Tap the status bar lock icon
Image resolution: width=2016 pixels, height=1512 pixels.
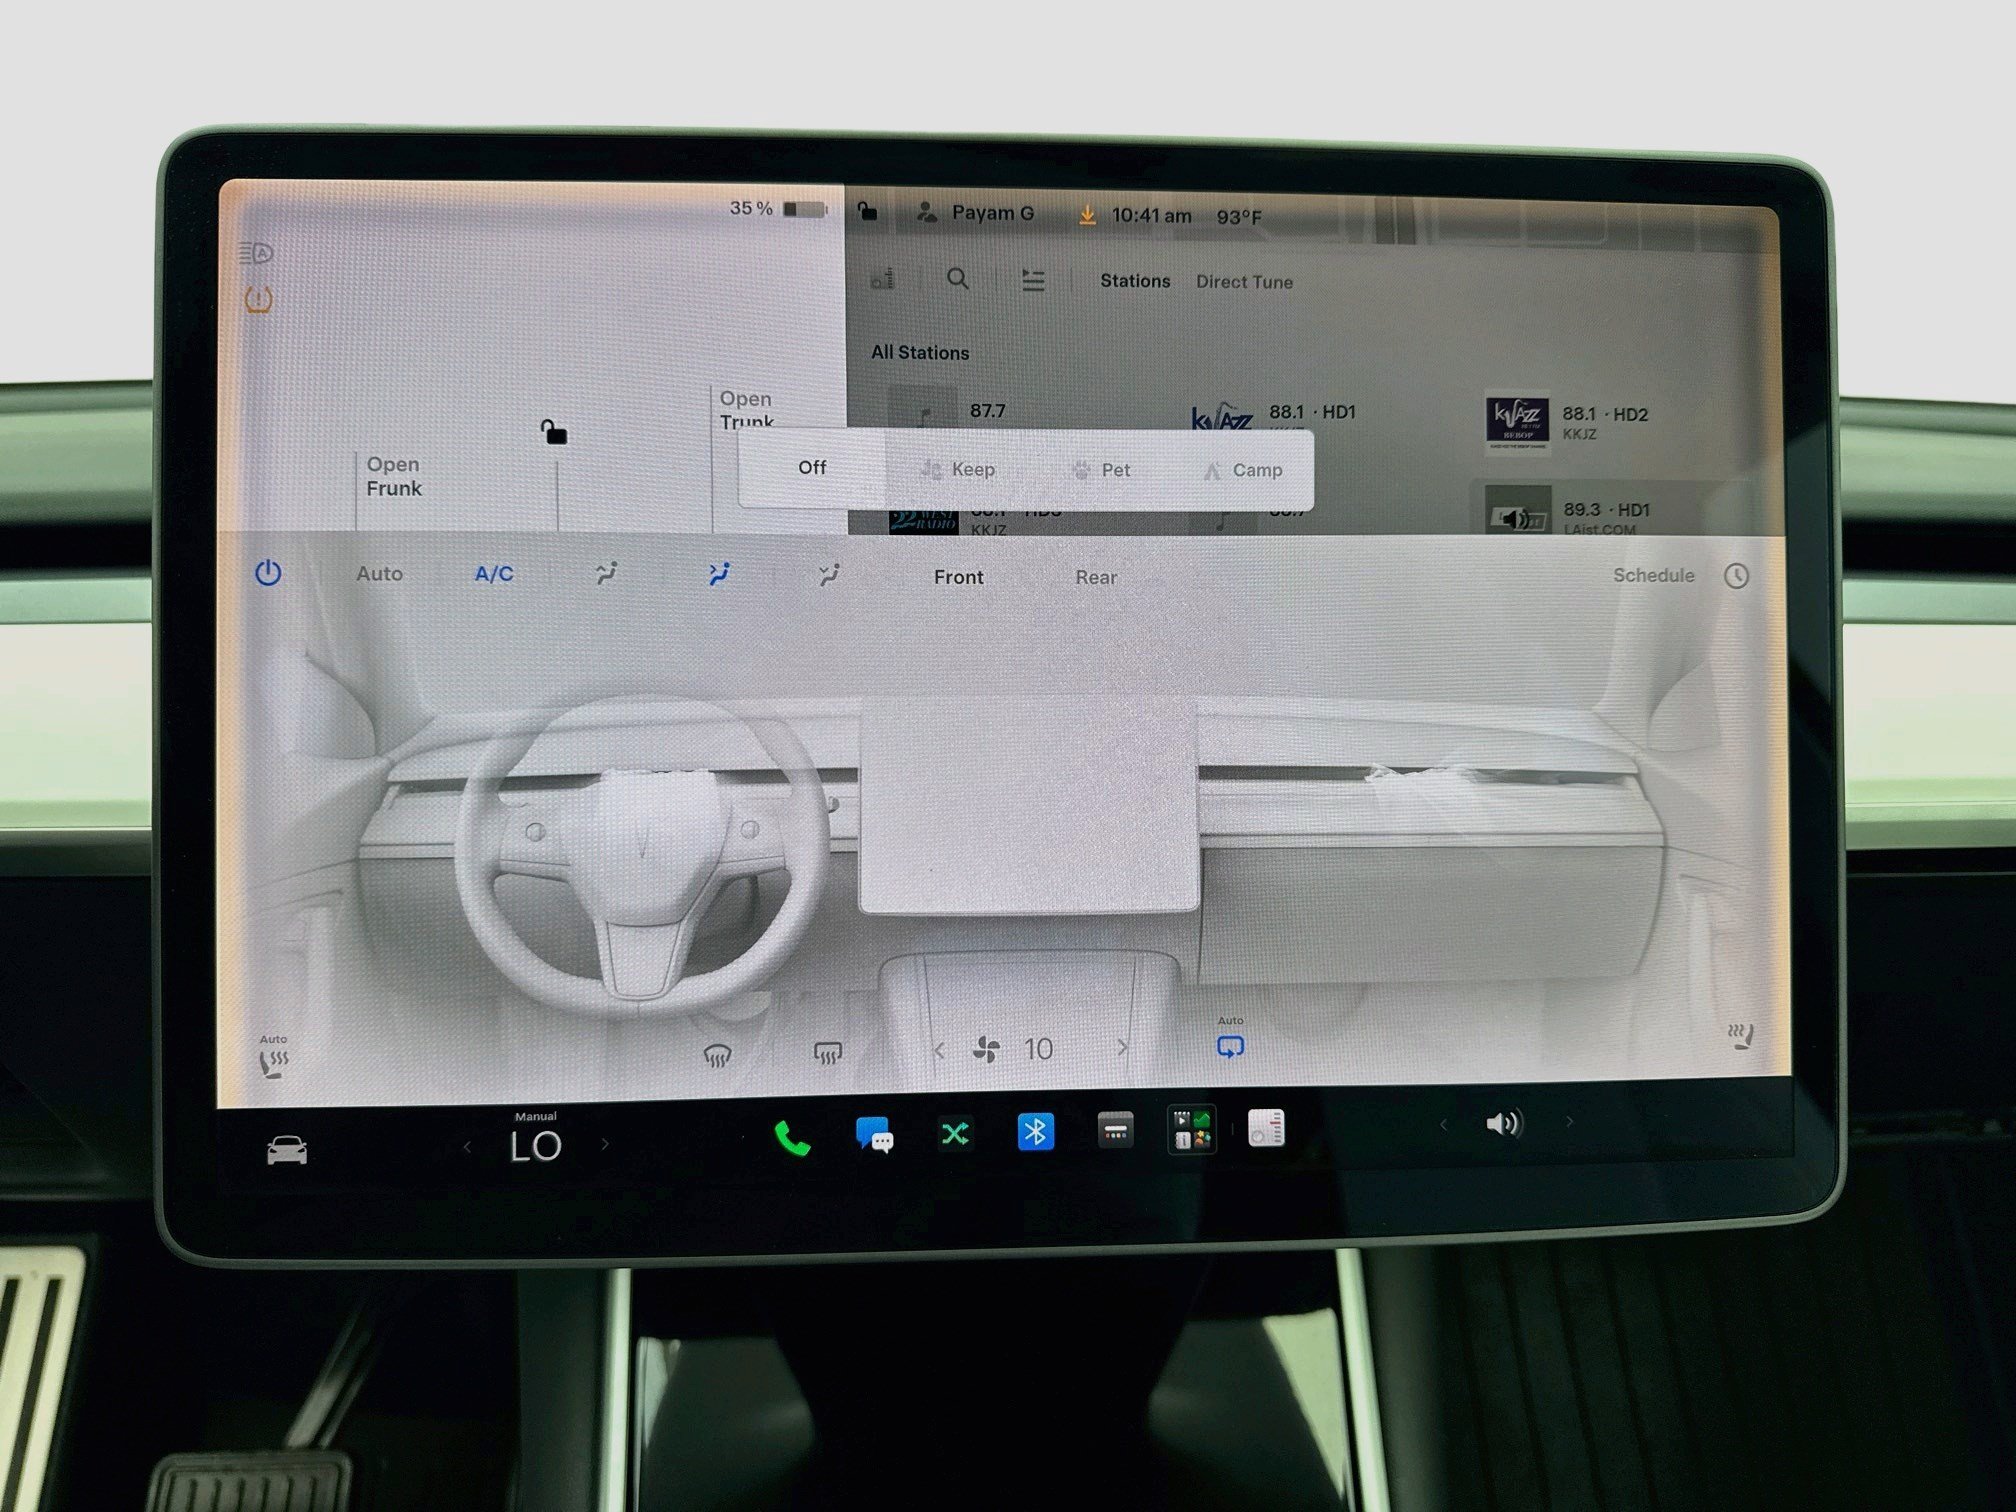point(867,212)
